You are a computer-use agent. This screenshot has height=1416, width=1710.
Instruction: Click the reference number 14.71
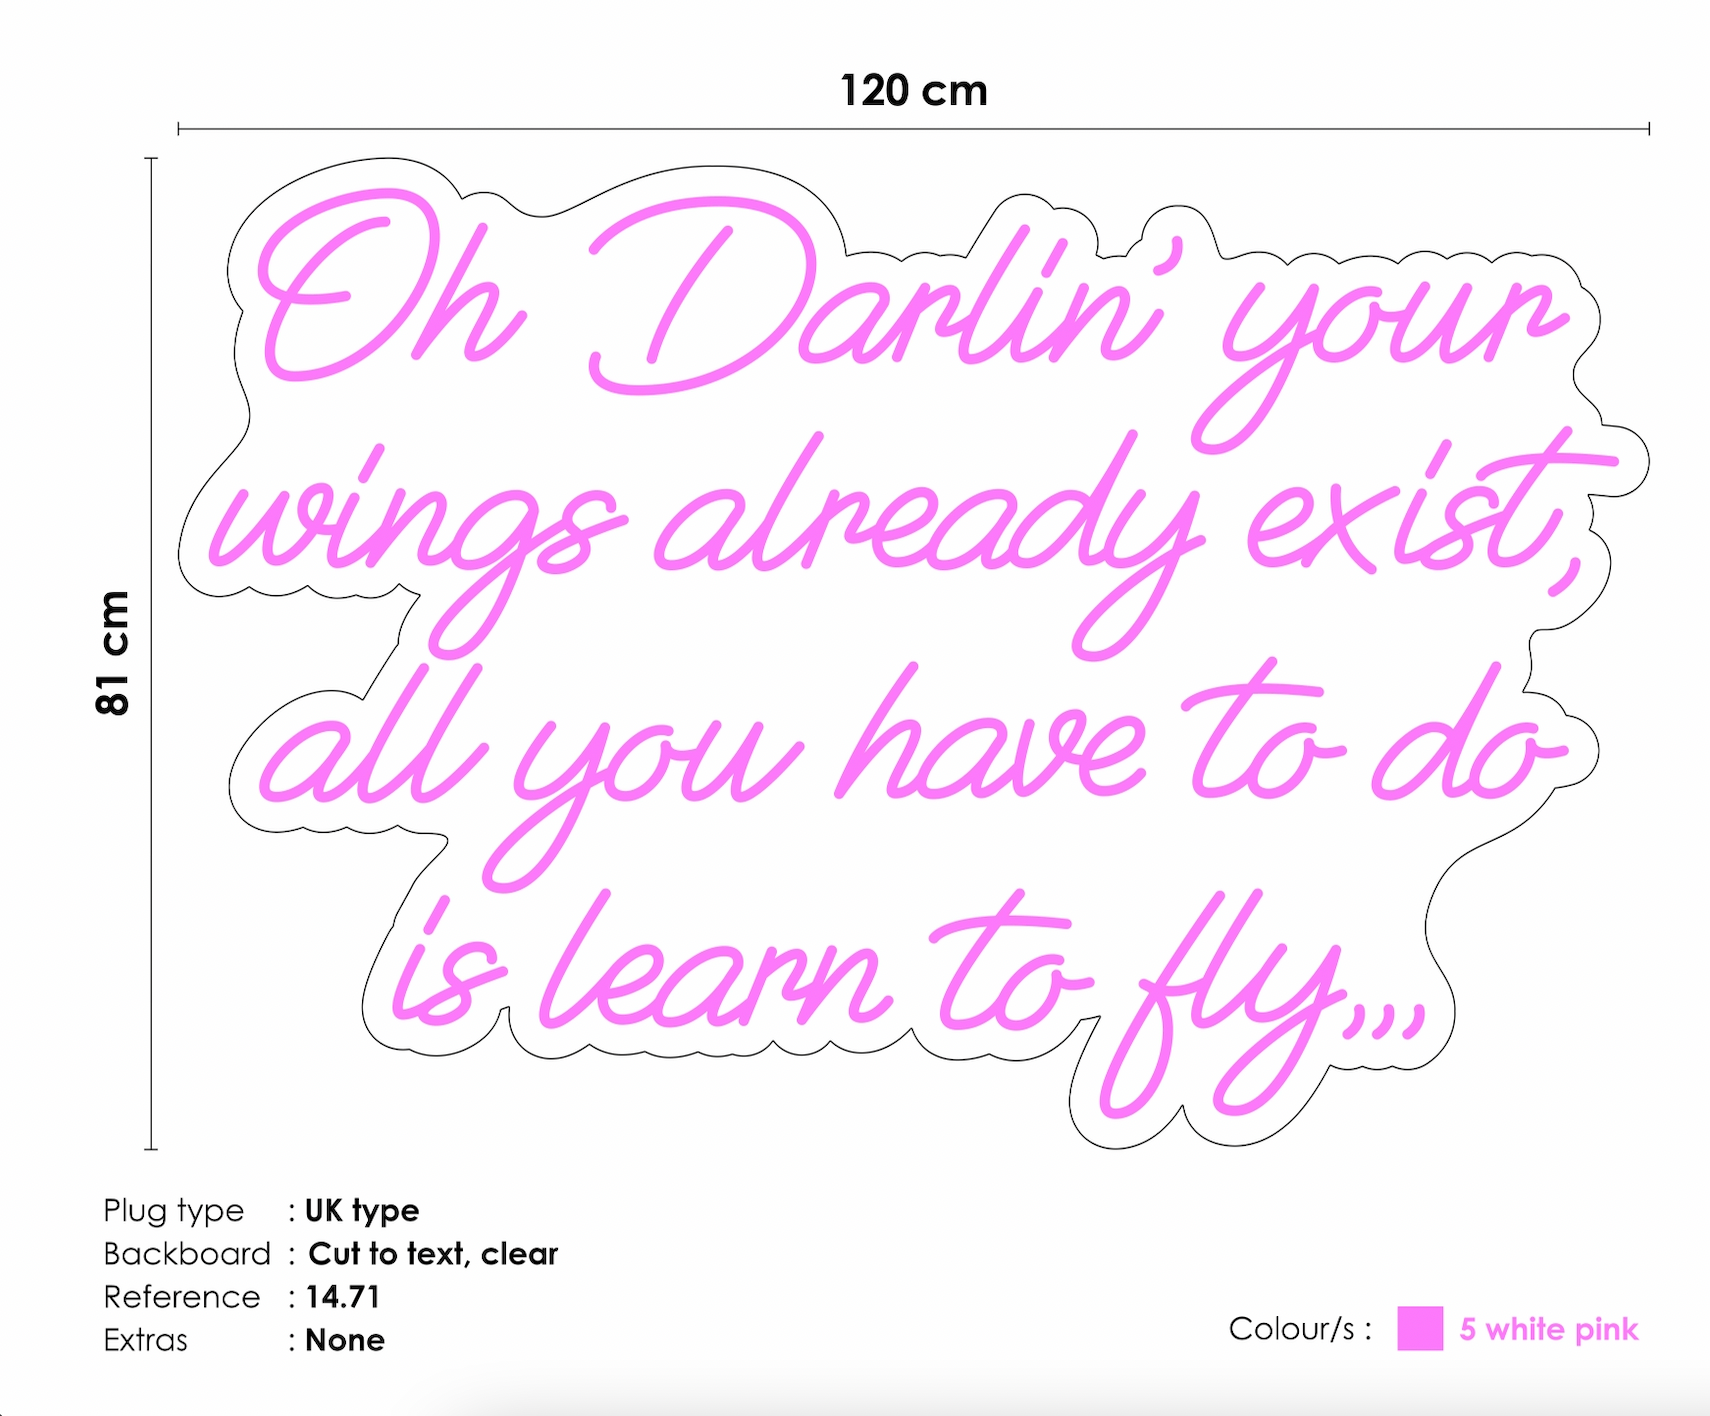click(343, 1297)
